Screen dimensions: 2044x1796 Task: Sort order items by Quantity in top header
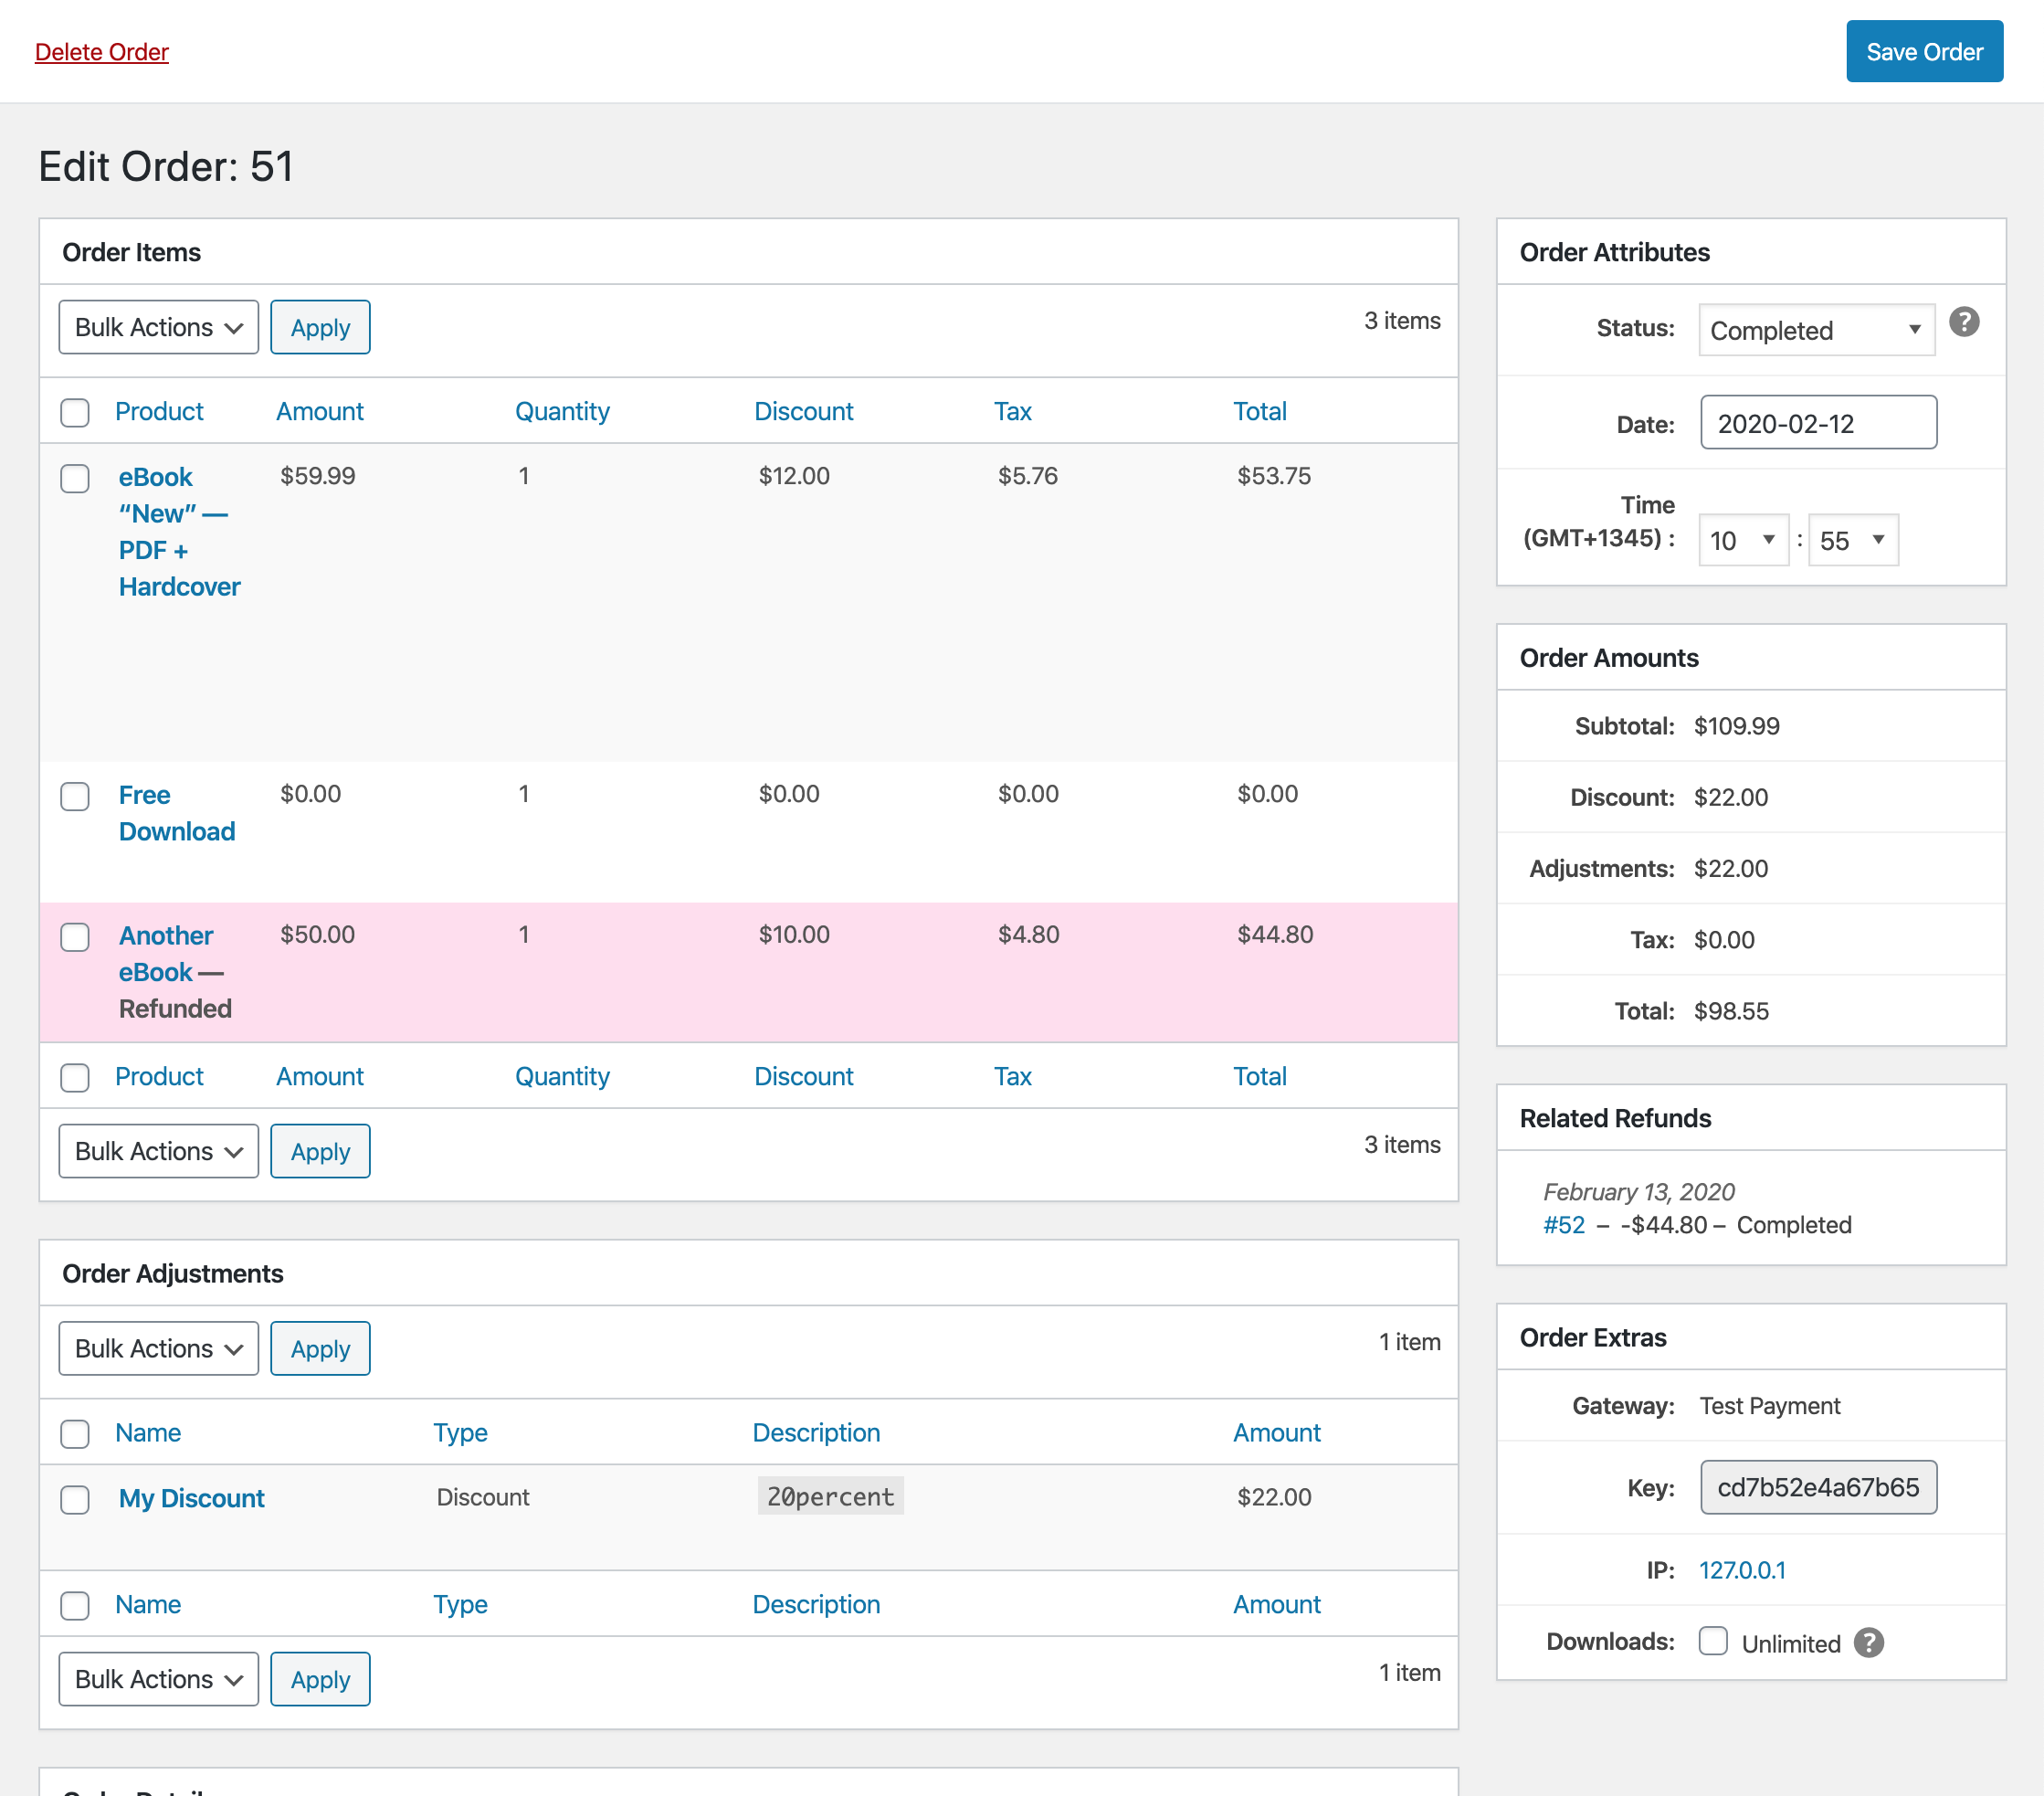click(562, 411)
